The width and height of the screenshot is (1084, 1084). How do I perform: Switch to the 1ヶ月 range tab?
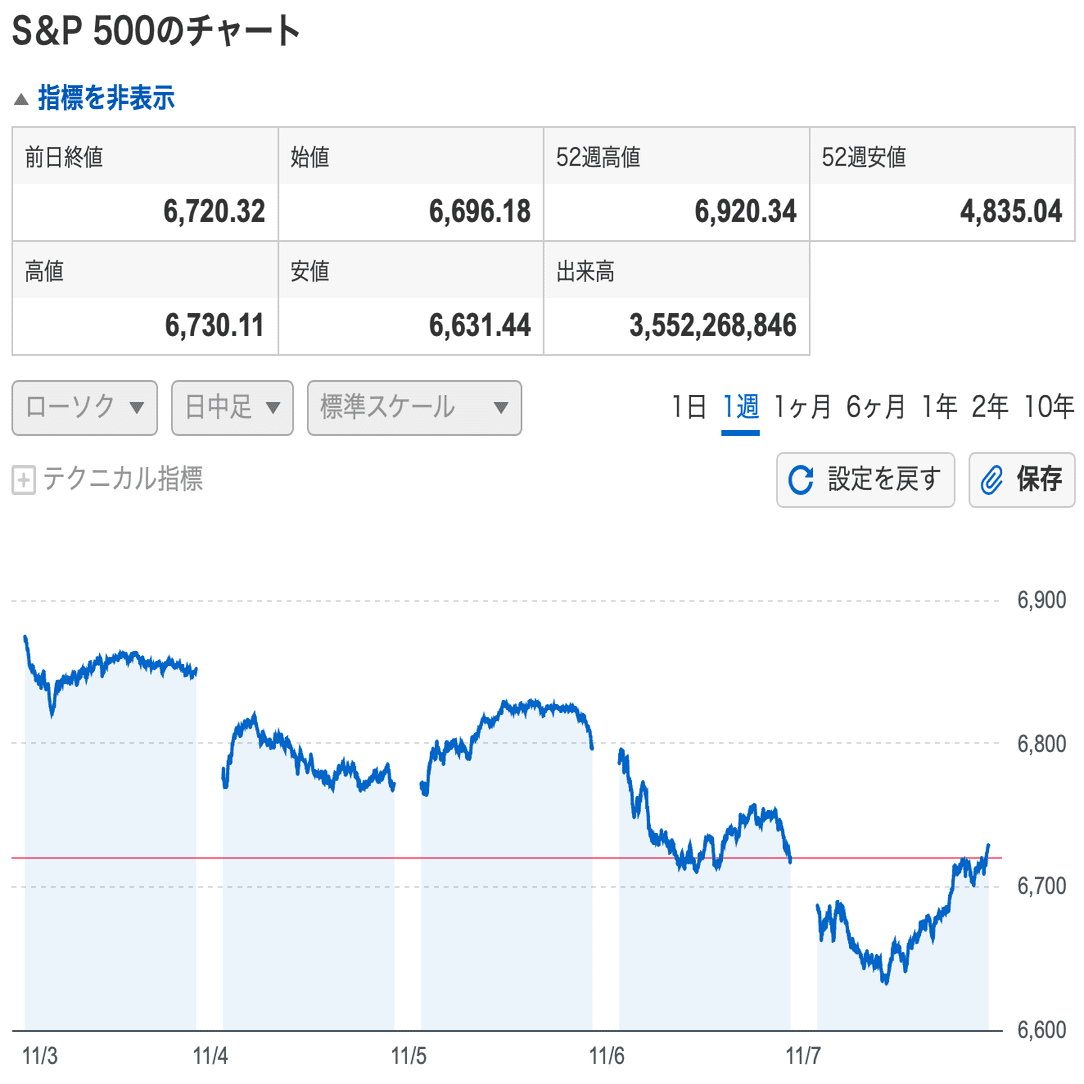point(802,407)
